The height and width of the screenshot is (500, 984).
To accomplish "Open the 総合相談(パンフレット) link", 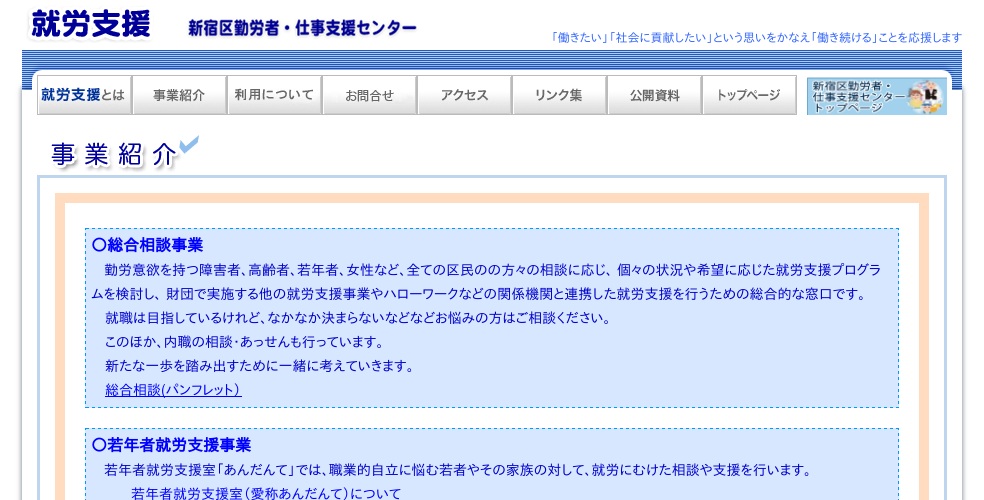I will [173, 390].
